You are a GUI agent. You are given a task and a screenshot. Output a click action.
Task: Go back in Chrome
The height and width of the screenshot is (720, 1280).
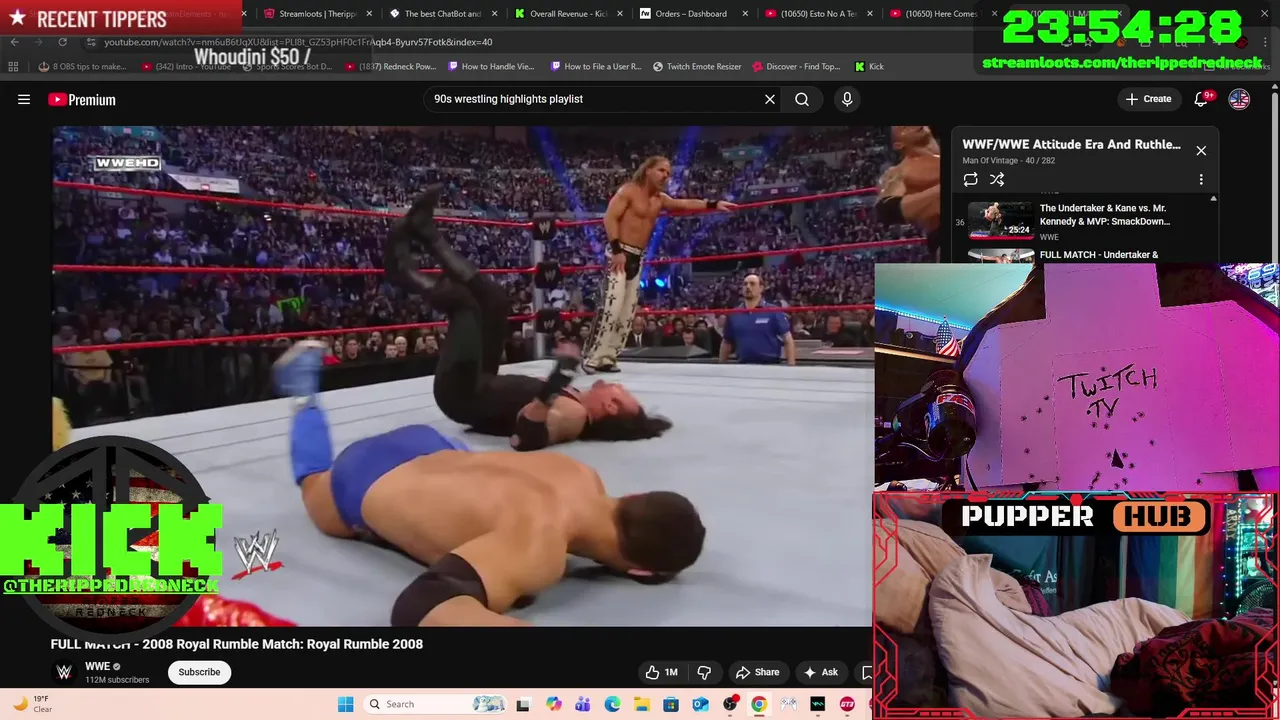click(14, 42)
